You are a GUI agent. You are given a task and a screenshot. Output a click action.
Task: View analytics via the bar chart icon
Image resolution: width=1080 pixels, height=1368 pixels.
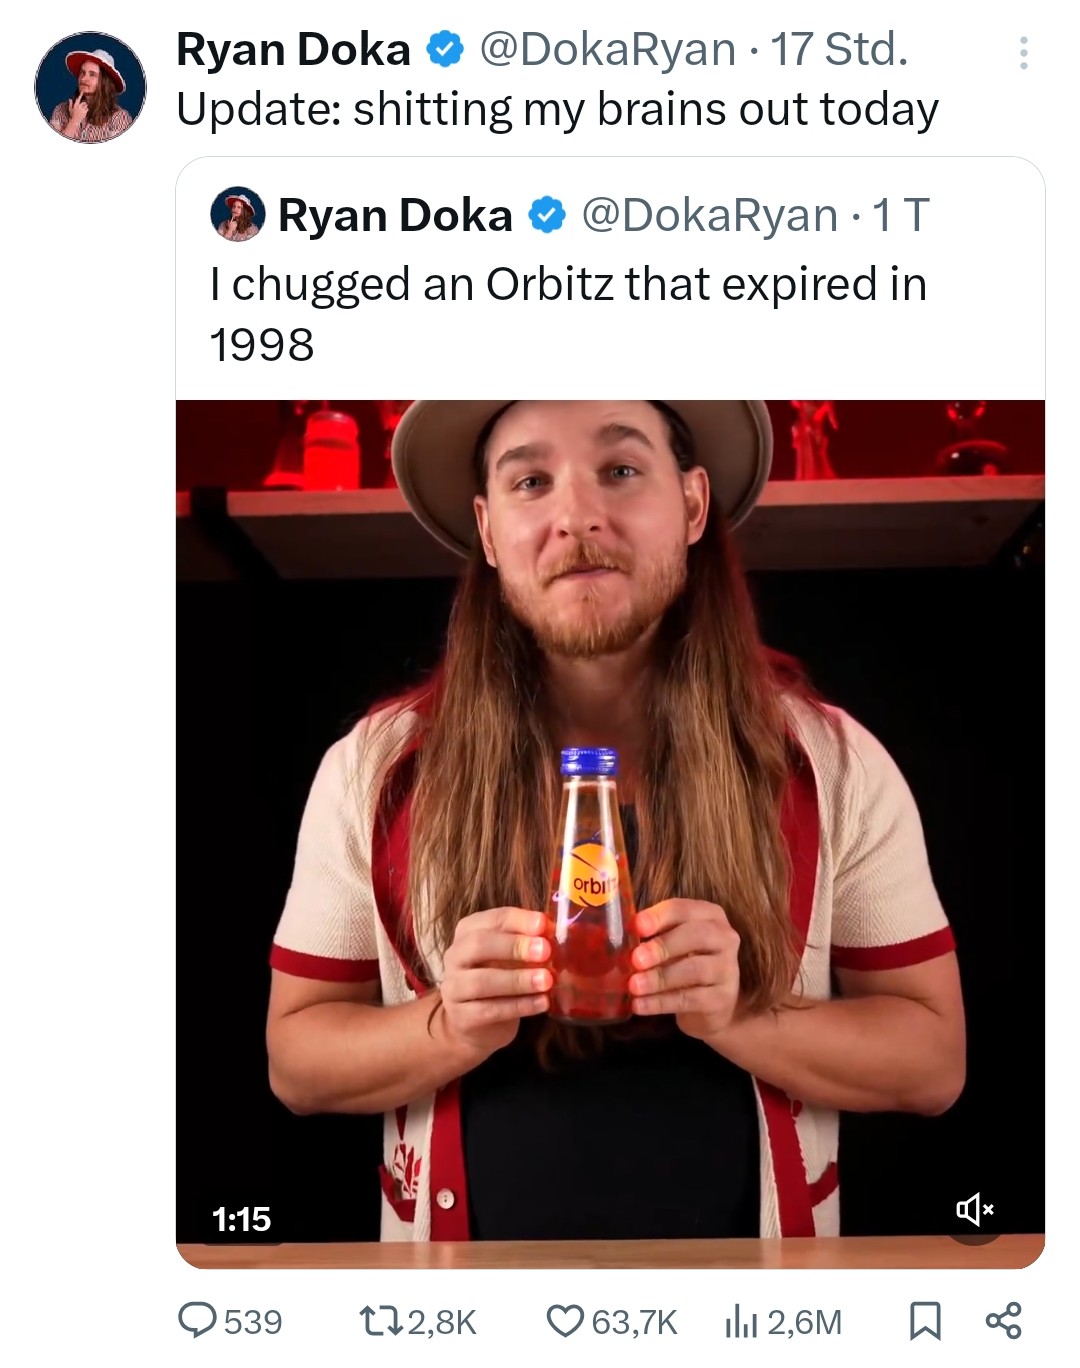coord(739,1321)
